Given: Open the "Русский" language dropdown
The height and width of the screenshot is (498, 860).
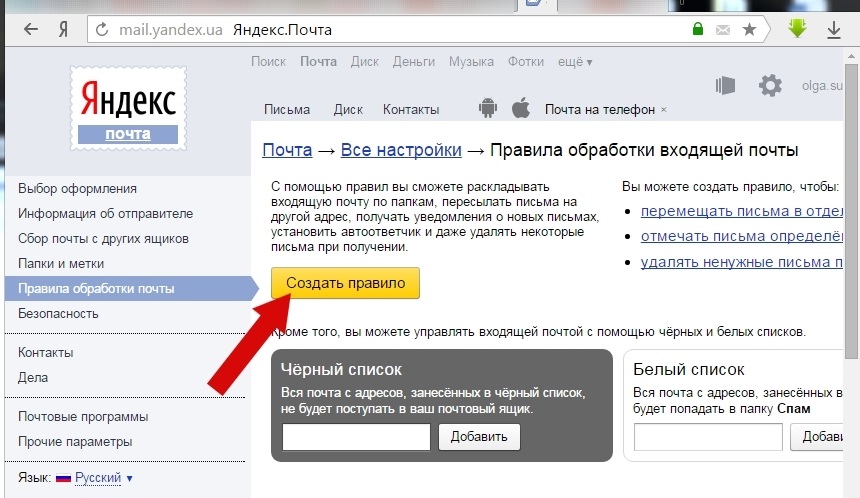Looking at the screenshot, I should pos(104,478).
